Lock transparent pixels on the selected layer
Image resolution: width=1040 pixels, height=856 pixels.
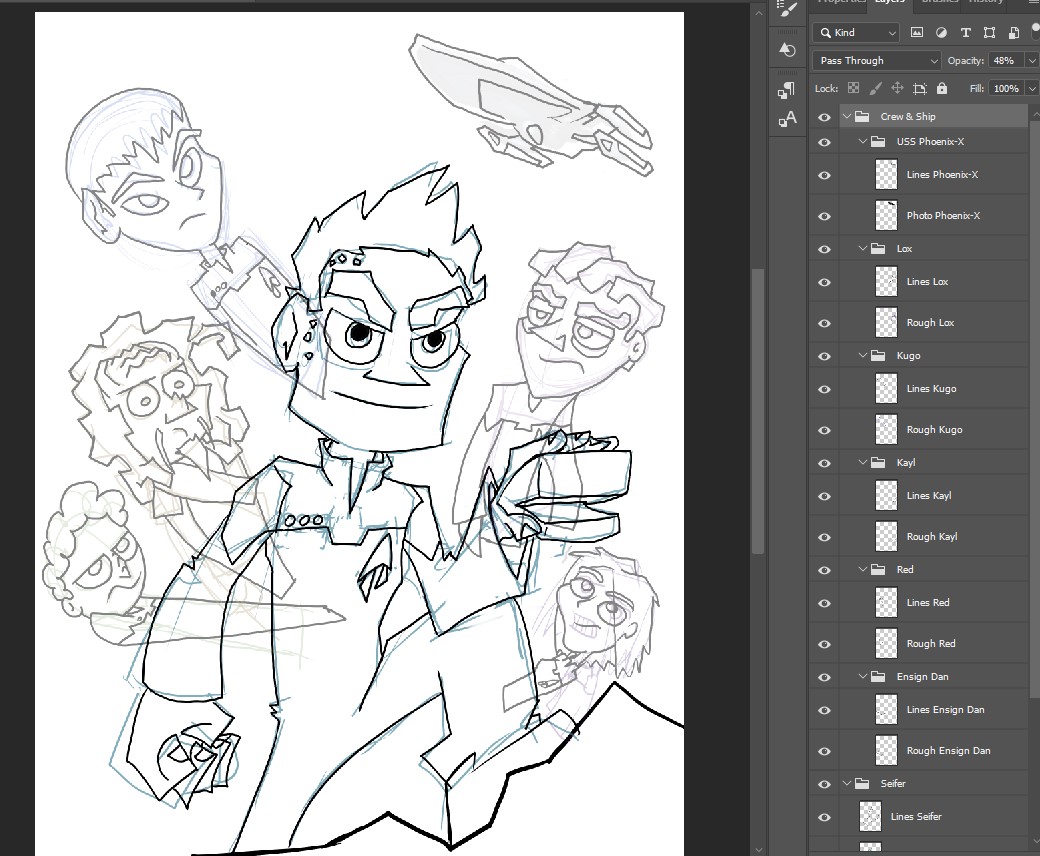[853, 88]
